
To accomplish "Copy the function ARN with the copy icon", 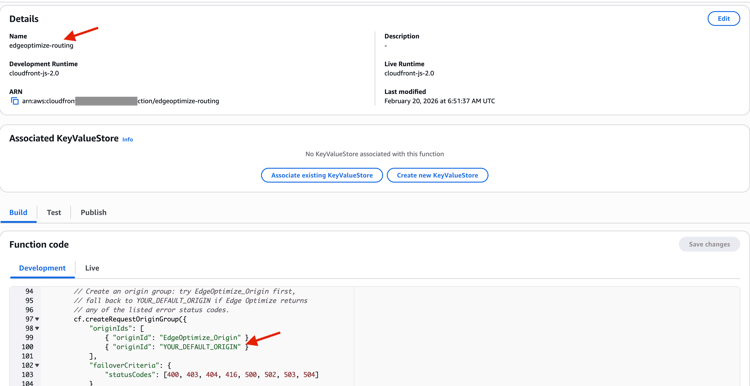I will click(x=14, y=101).
